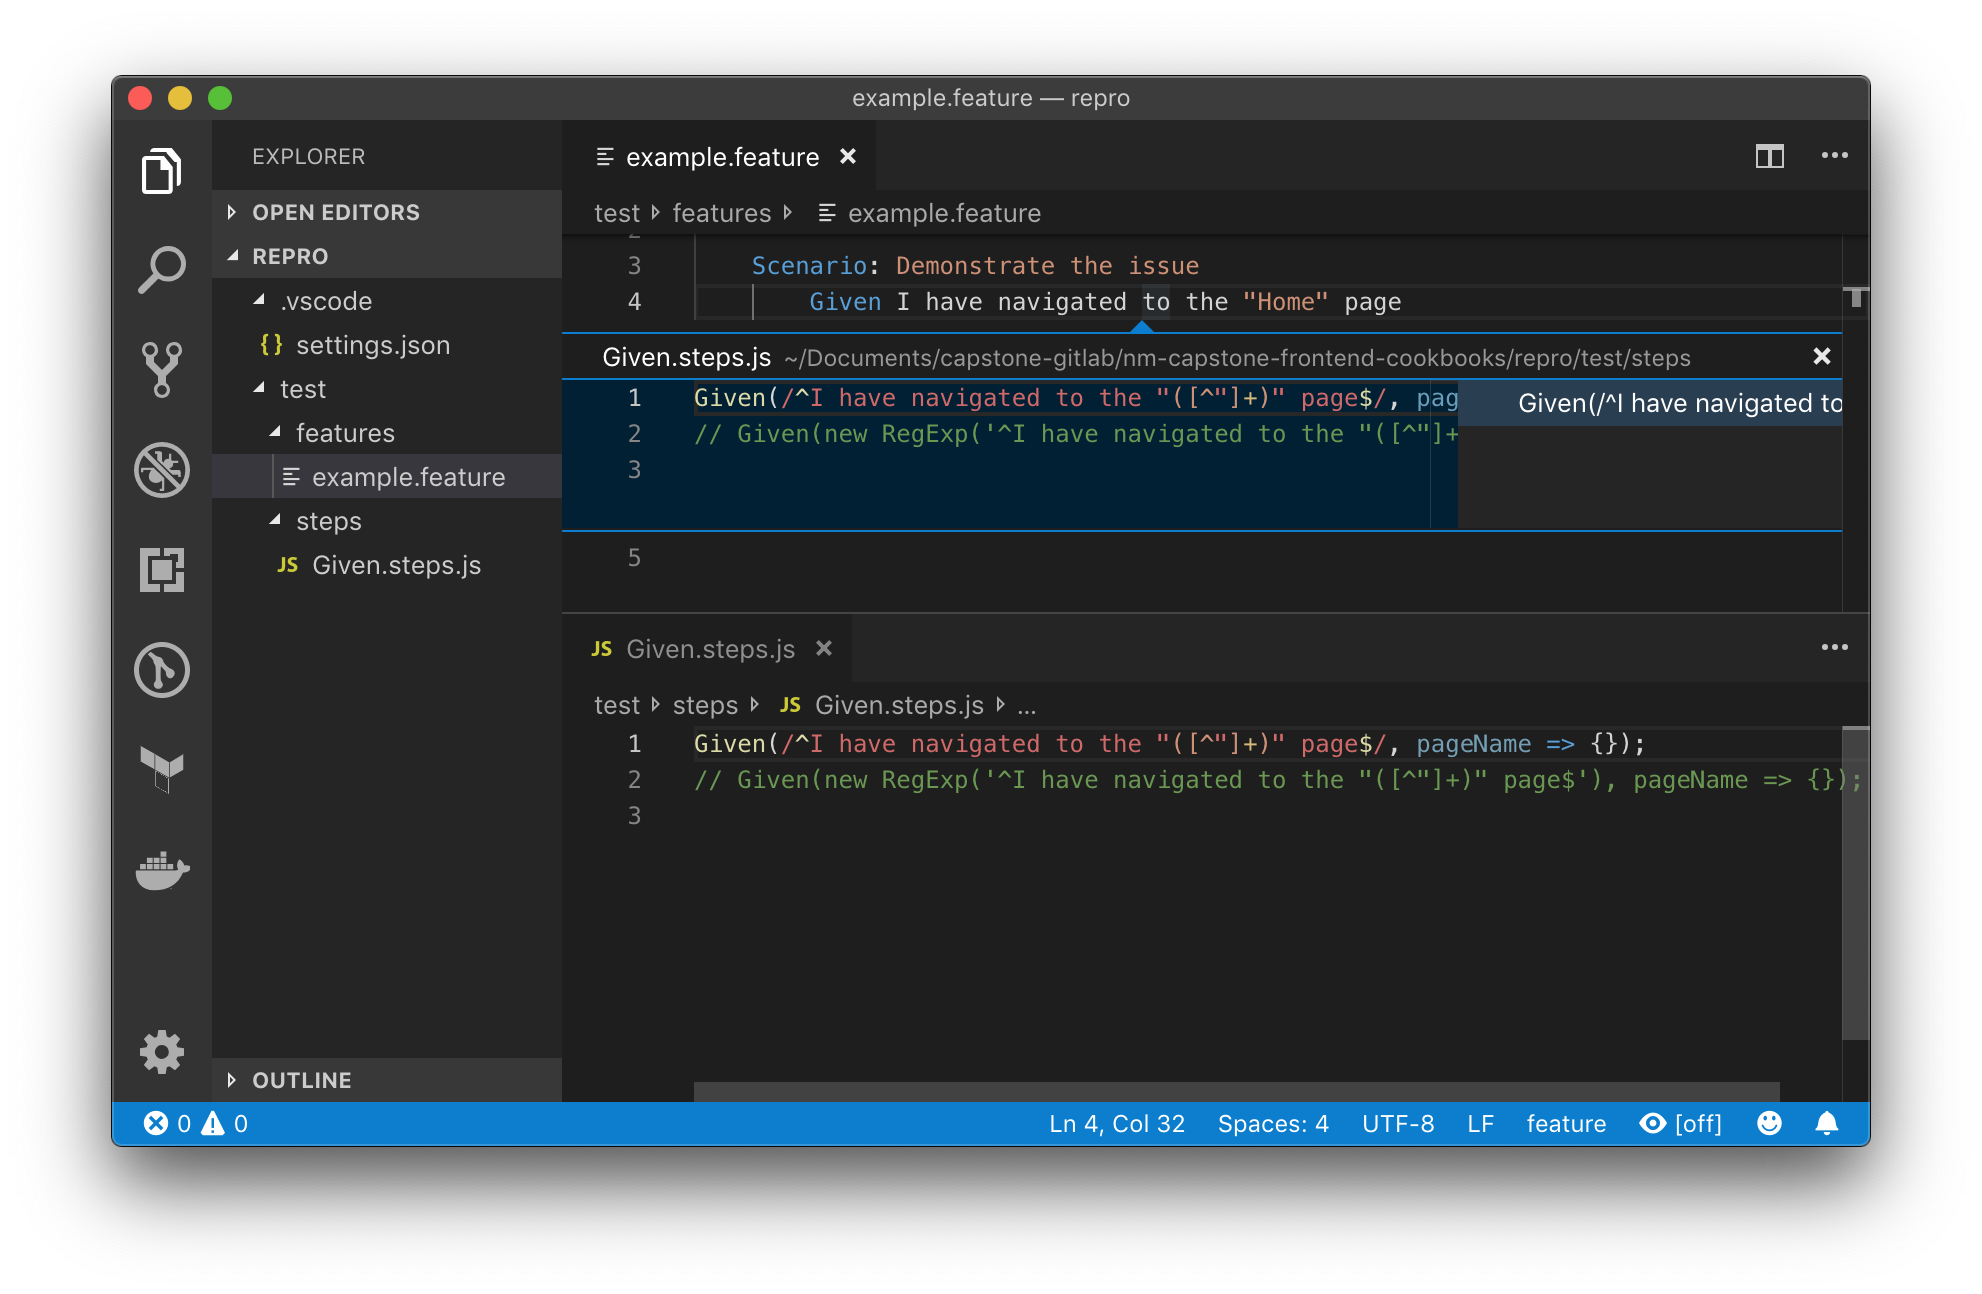Open the Search view in activity bar
The image size is (1982, 1294).
pos(162,270)
